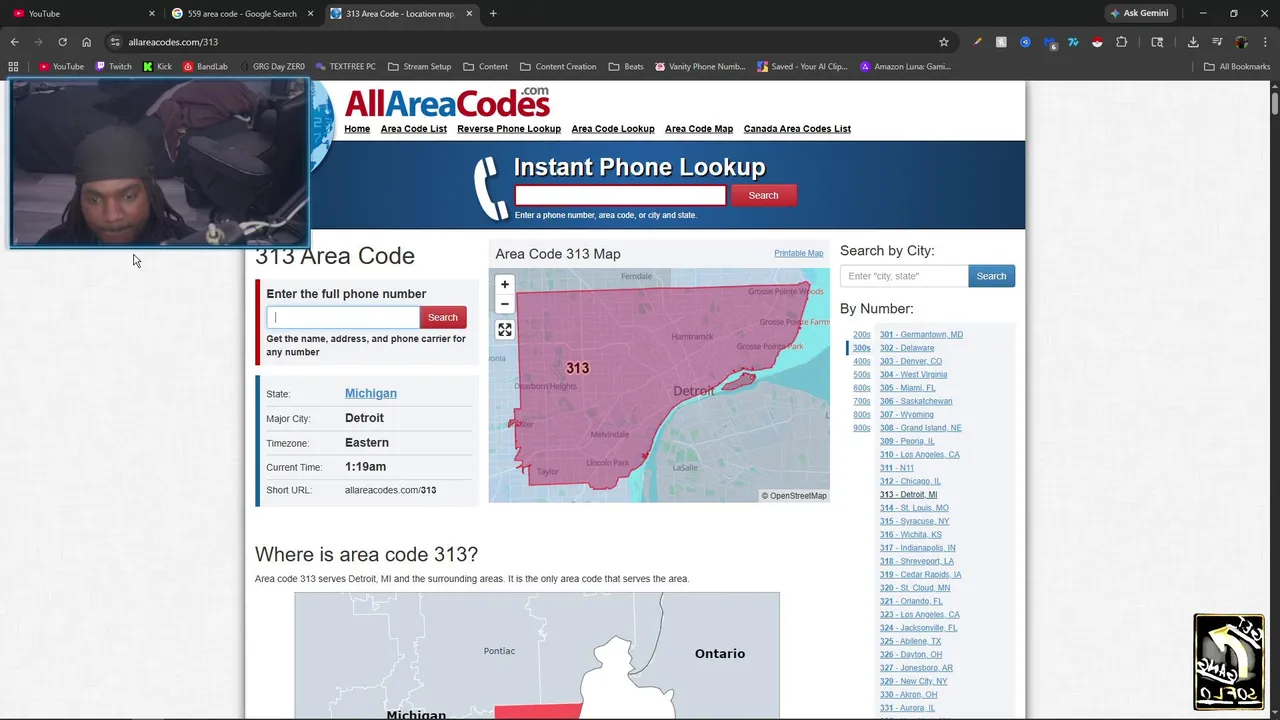Open the YouTube bookmark
The width and height of the screenshot is (1280, 720).
click(61, 67)
